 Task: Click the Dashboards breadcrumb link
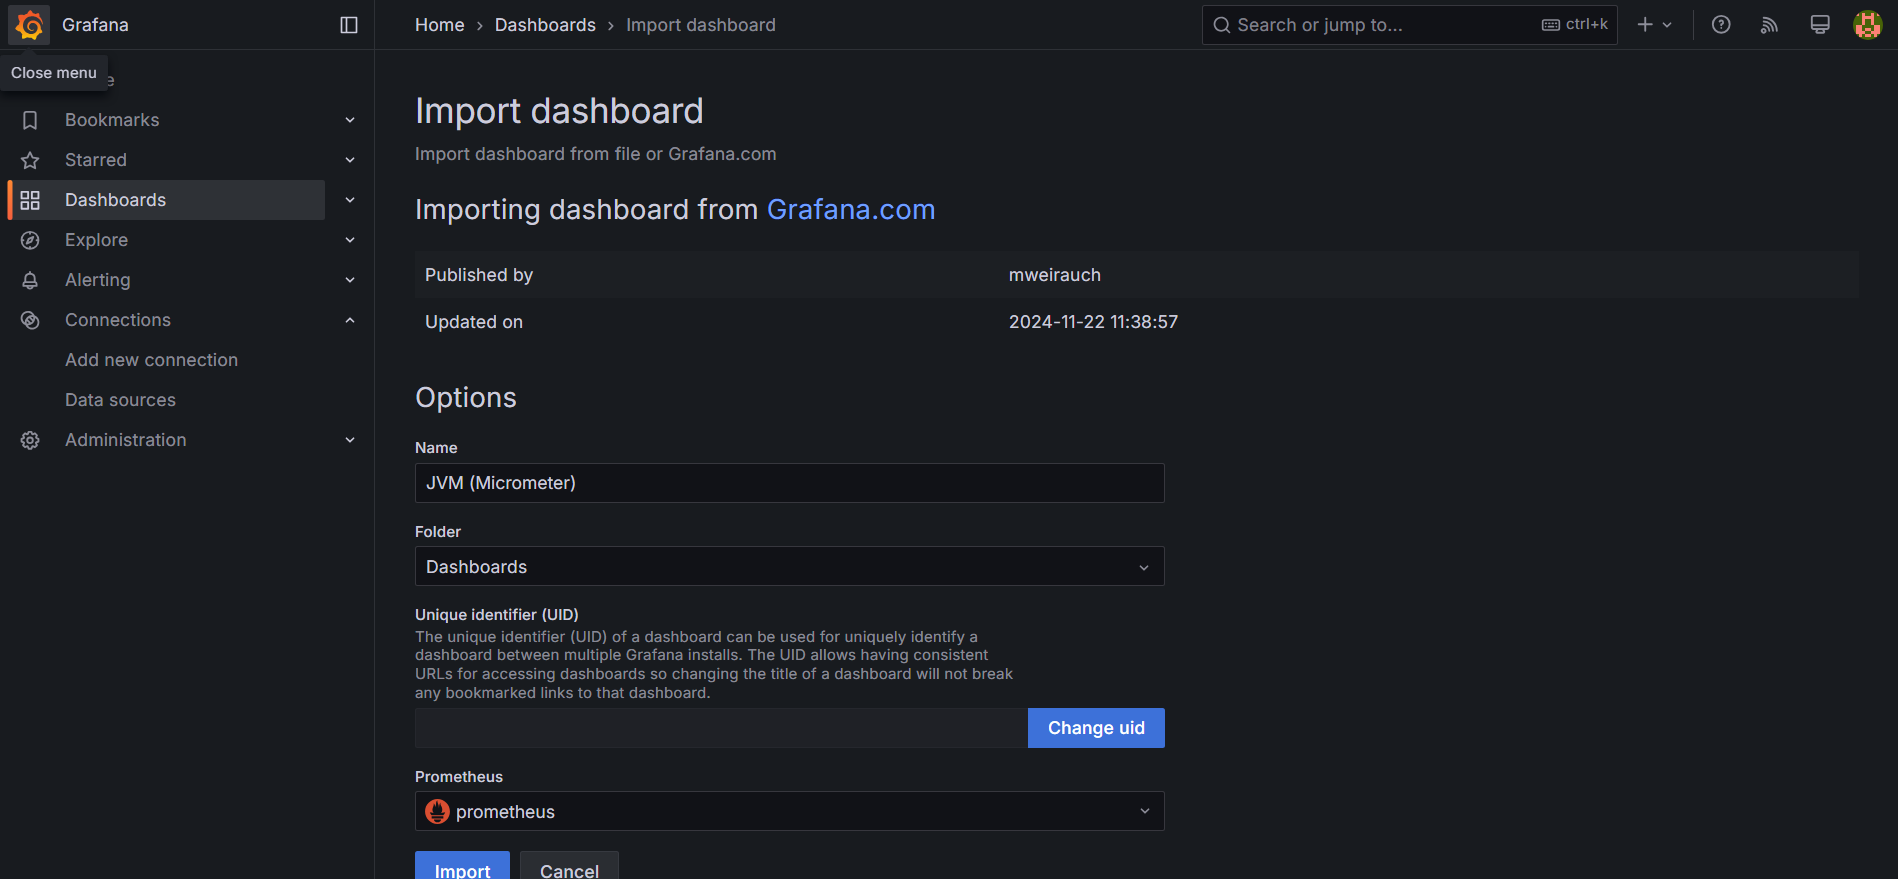pos(545,25)
